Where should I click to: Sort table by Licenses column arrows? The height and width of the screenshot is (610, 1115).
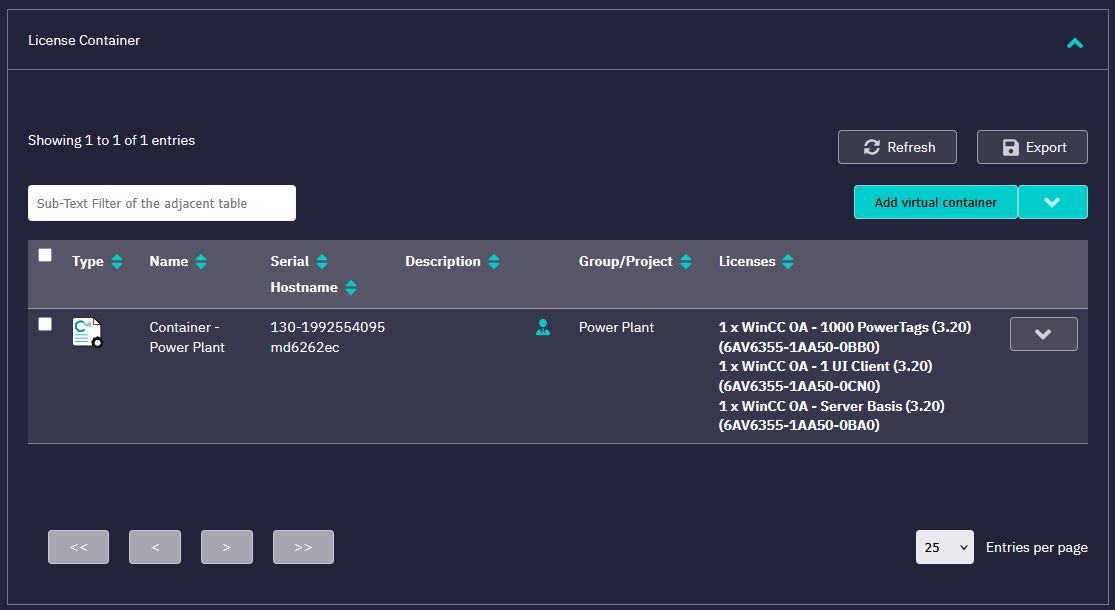(x=788, y=262)
